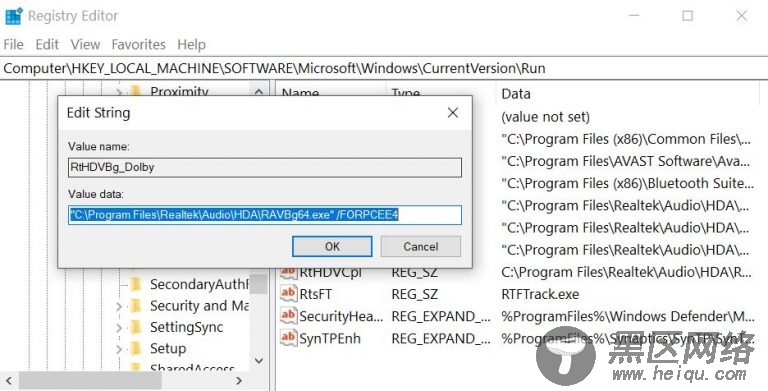Click the Name column header
The height and width of the screenshot is (391, 768).
300,92
